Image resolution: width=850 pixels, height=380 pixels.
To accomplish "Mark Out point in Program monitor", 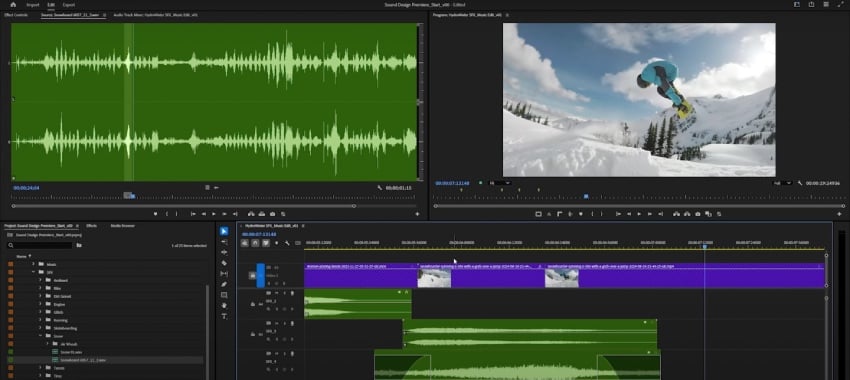I will coord(602,214).
